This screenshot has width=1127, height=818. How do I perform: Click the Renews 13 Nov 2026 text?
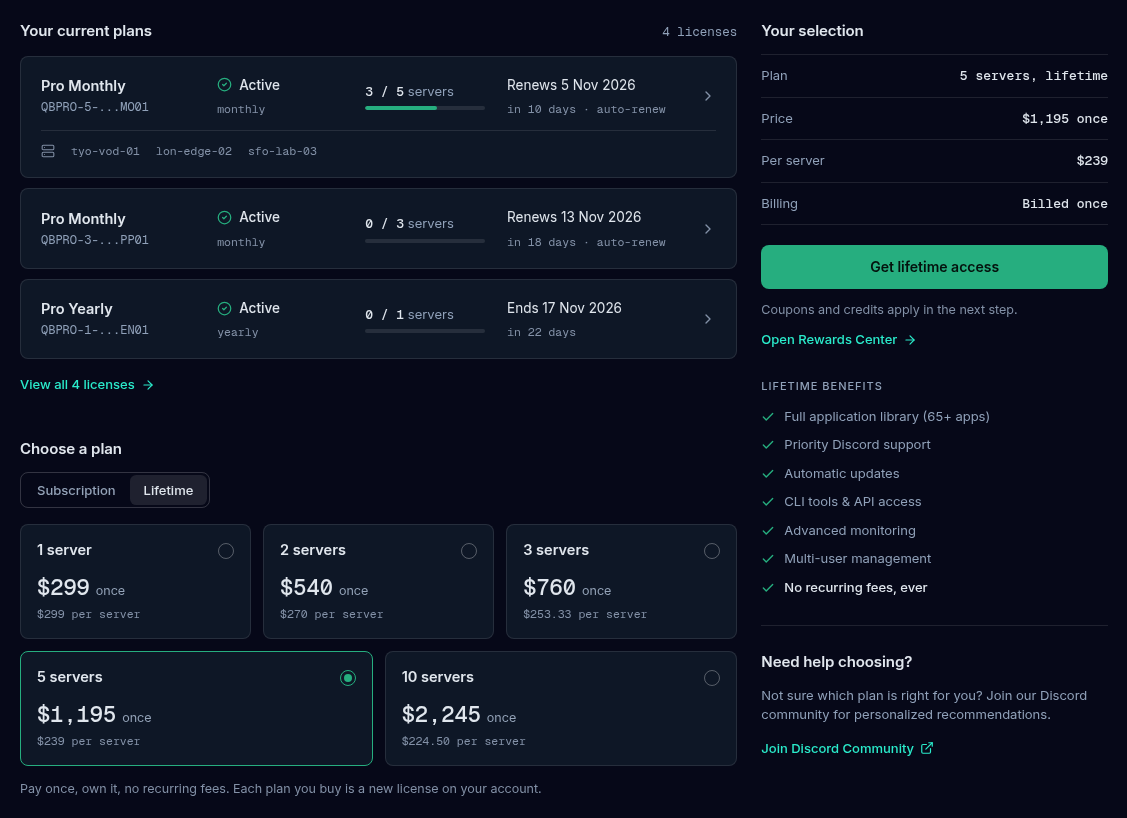click(x=574, y=217)
